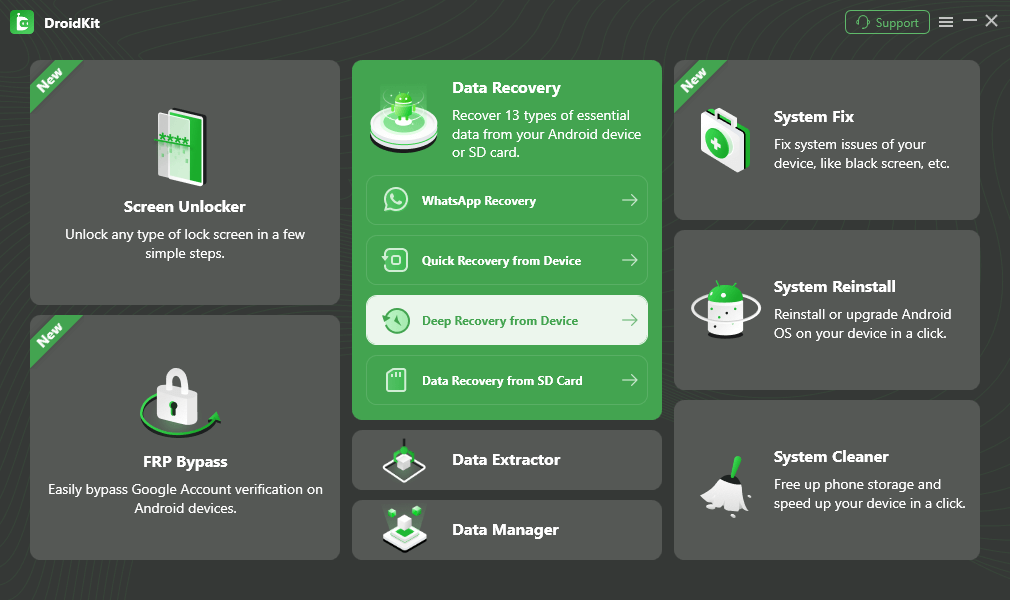The image size is (1010, 600).
Task: Click the DroidKit logo icon
Action: 21,21
